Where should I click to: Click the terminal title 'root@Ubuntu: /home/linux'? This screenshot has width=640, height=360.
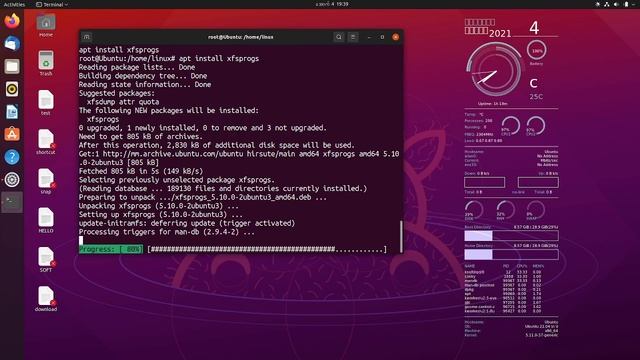tap(241, 37)
